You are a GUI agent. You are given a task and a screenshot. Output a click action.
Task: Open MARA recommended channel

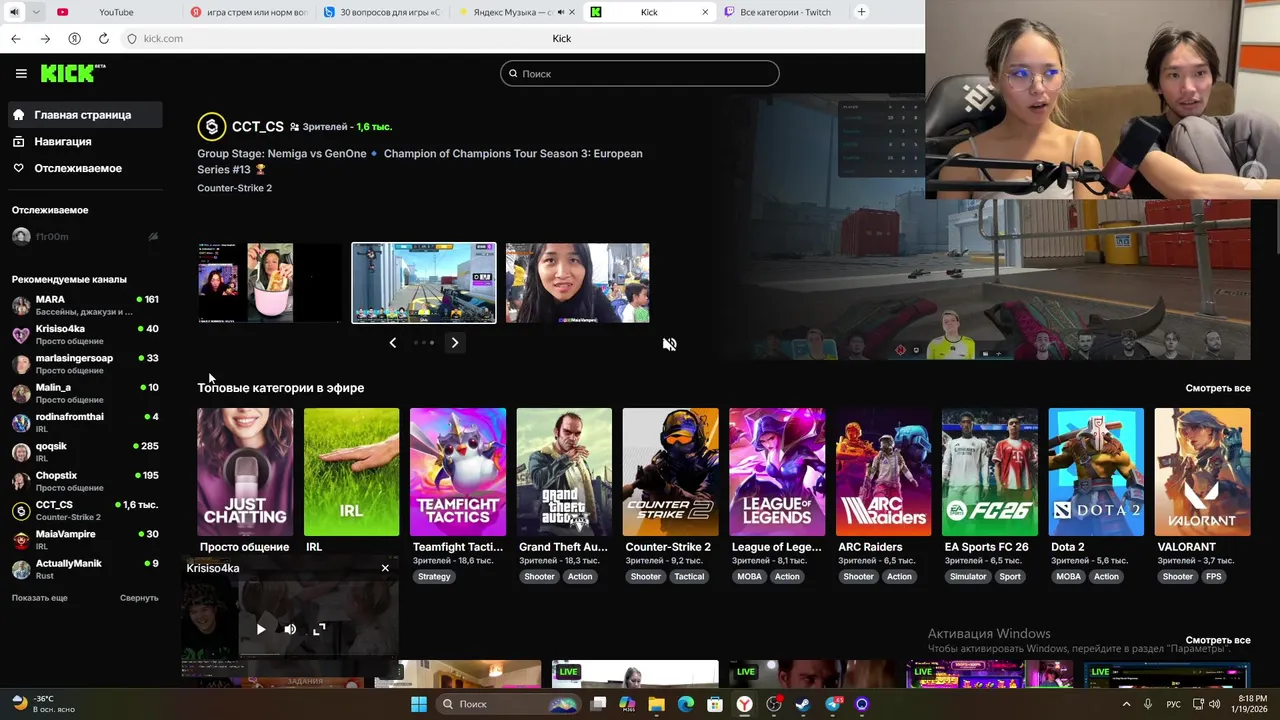86,305
